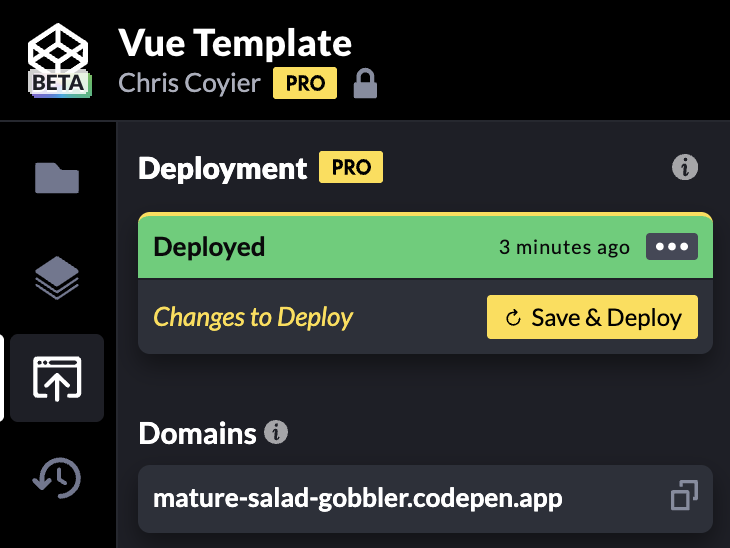Click the PRO badge next to Deployment
This screenshot has width=730, height=548.
[351, 168]
